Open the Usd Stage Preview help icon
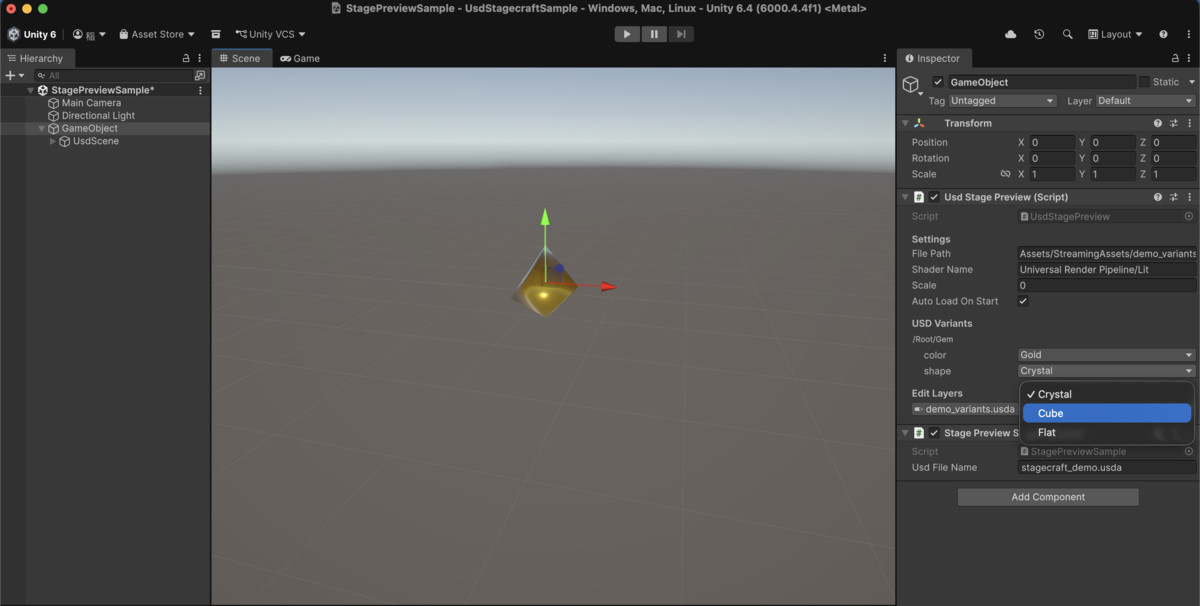1200x606 pixels. coord(1158,197)
